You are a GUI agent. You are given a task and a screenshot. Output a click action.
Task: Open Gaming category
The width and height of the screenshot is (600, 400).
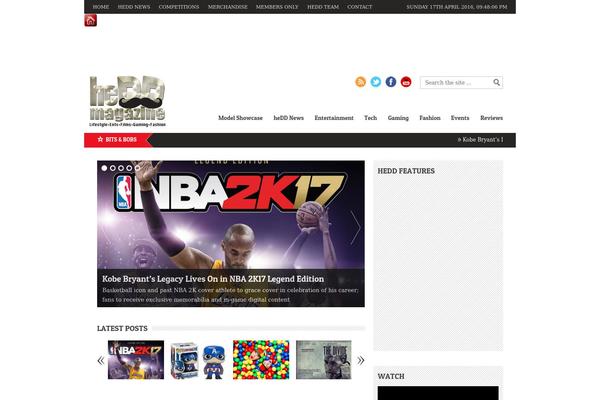click(x=398, y=118)
